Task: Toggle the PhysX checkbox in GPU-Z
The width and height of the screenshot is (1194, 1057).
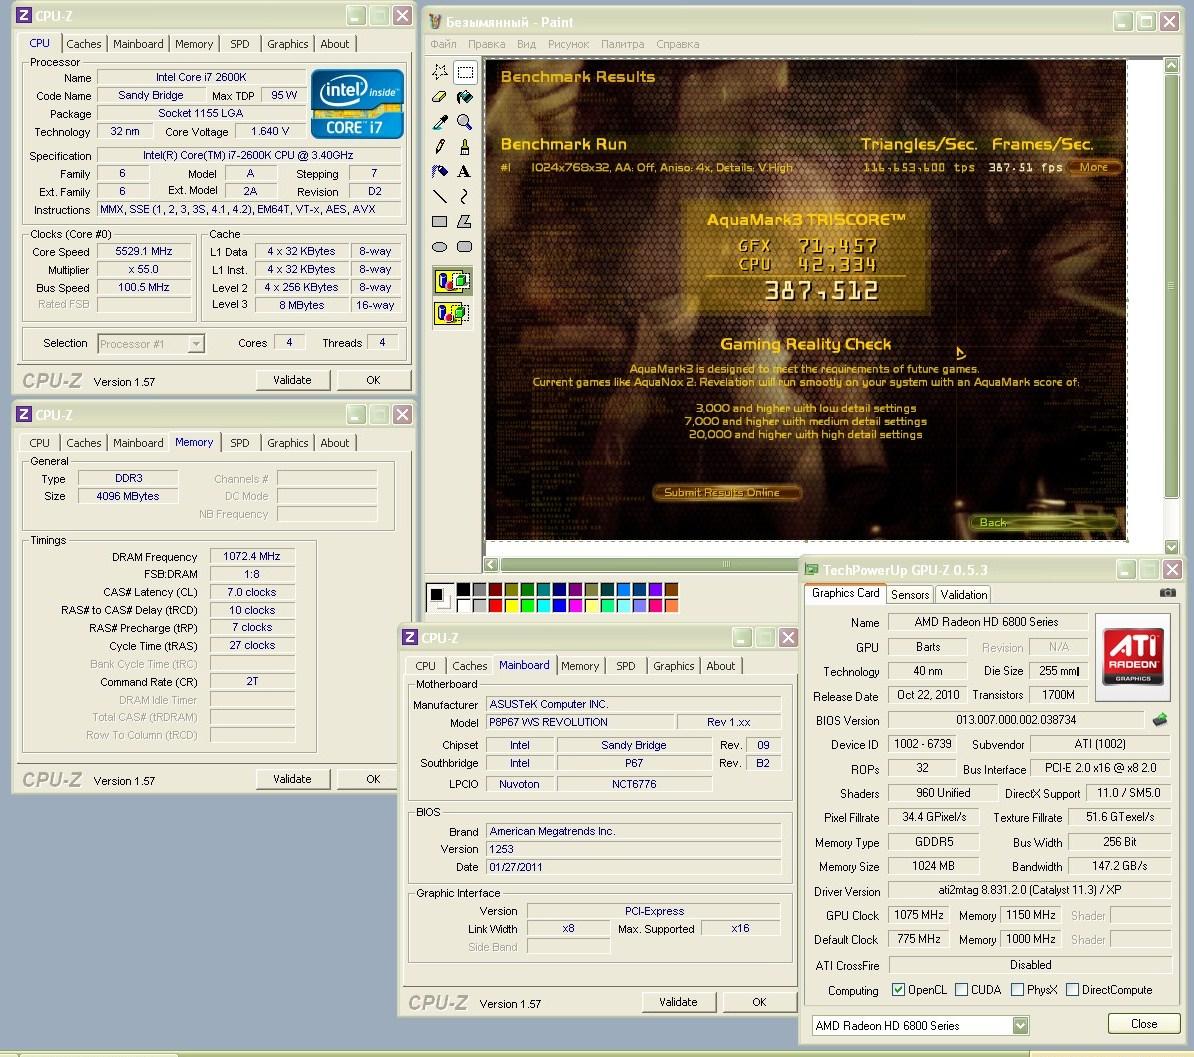Action: point(1017,989)
